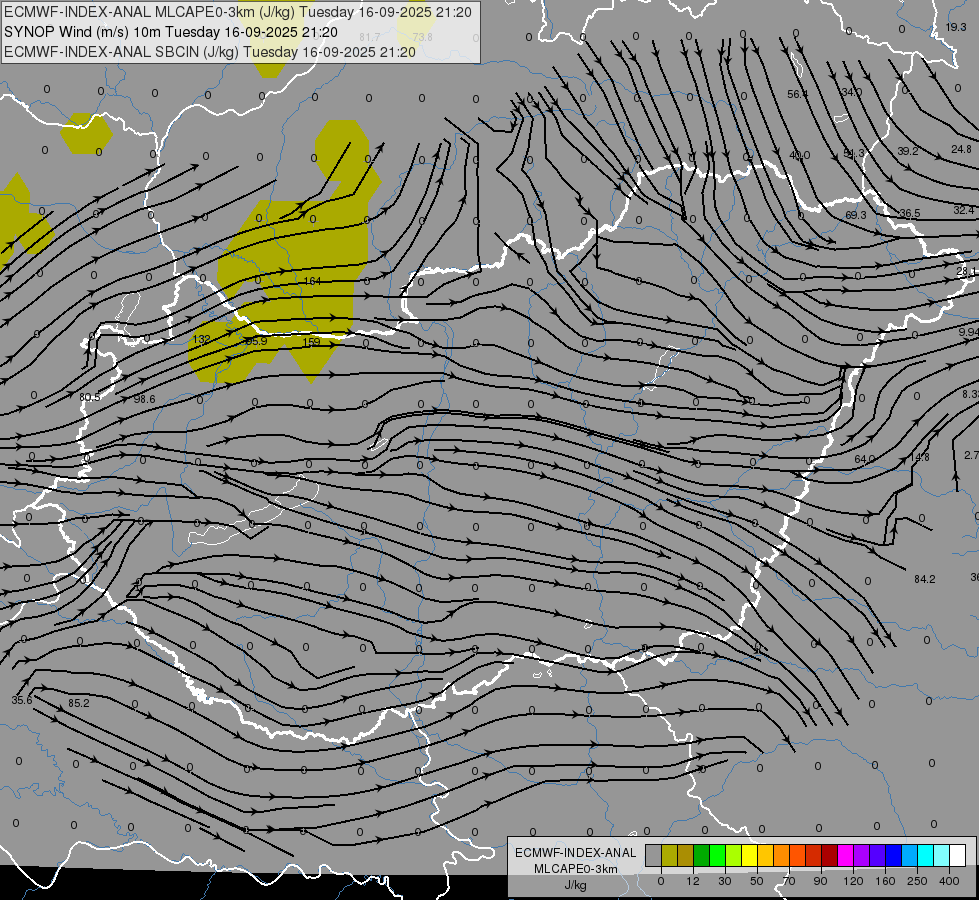This screenshot has width=979, height=900.
Task: Click the map value '14.8'
Action: [919, 457]
